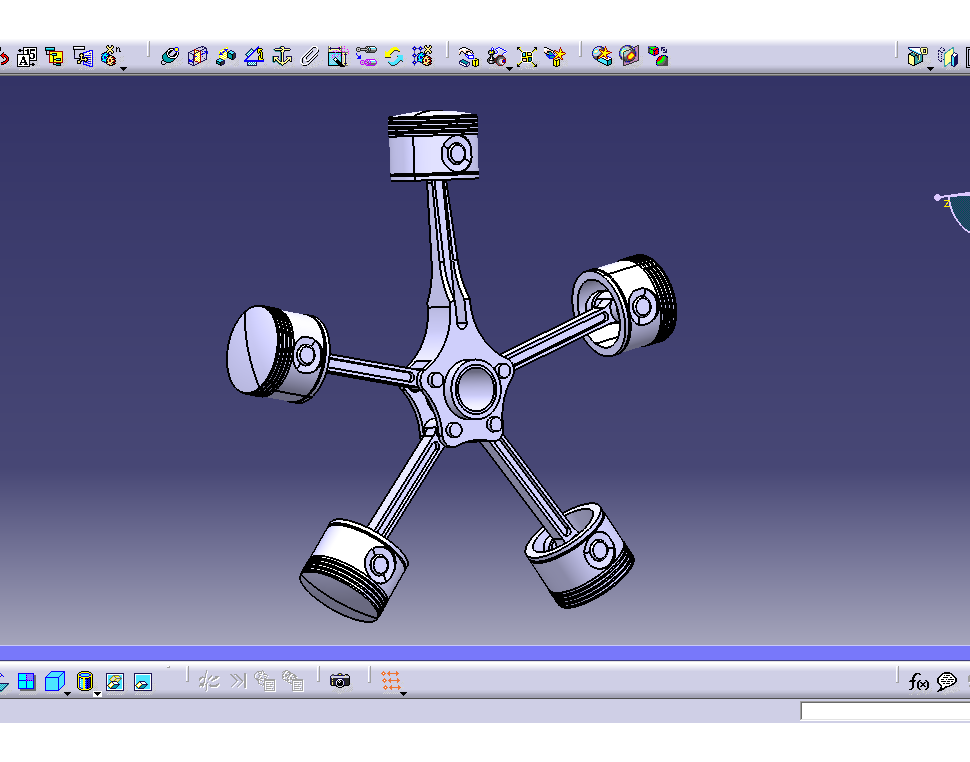Open Distance and Band Analysis

(658, 56)
